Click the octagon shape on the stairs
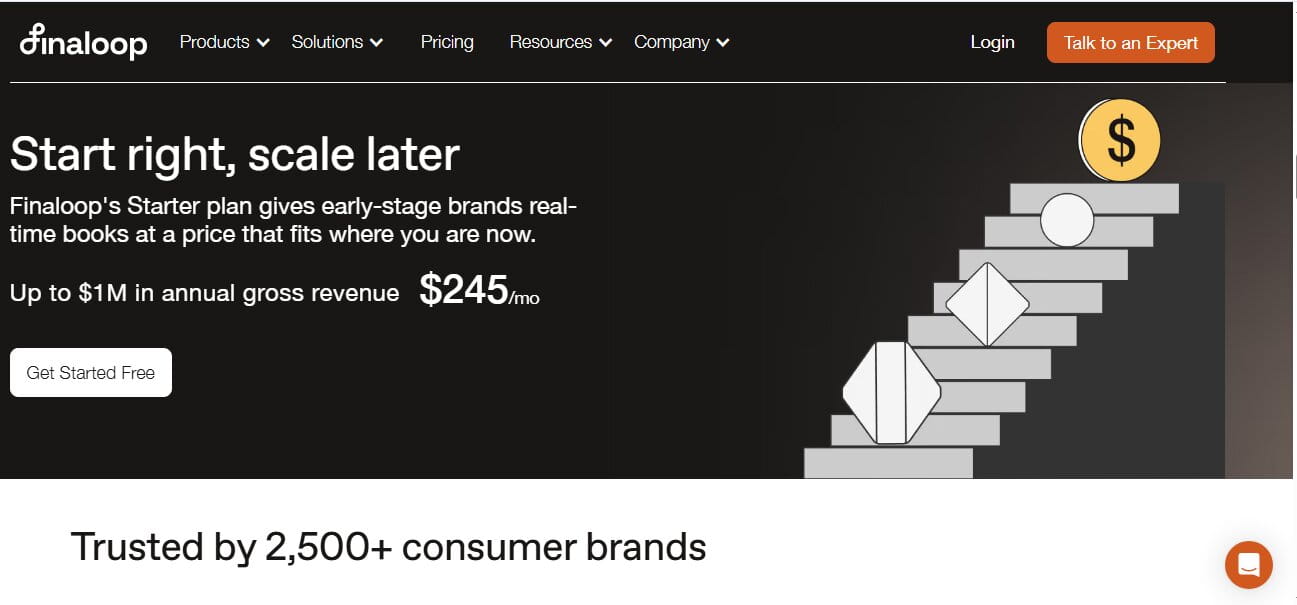 (x=891, y=392)
